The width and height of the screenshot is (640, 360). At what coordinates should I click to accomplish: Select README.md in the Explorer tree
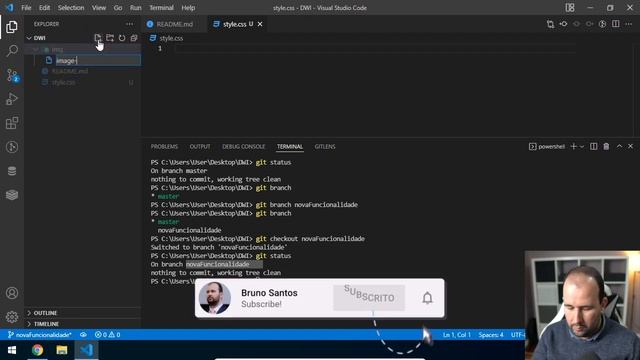pos(70,71)
